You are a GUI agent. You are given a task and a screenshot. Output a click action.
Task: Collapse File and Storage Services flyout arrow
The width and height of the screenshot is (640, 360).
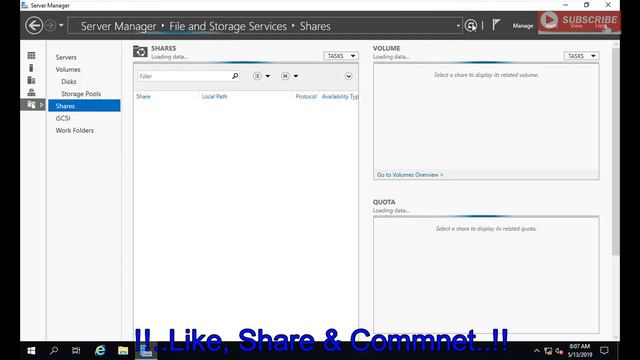(41, 105)
